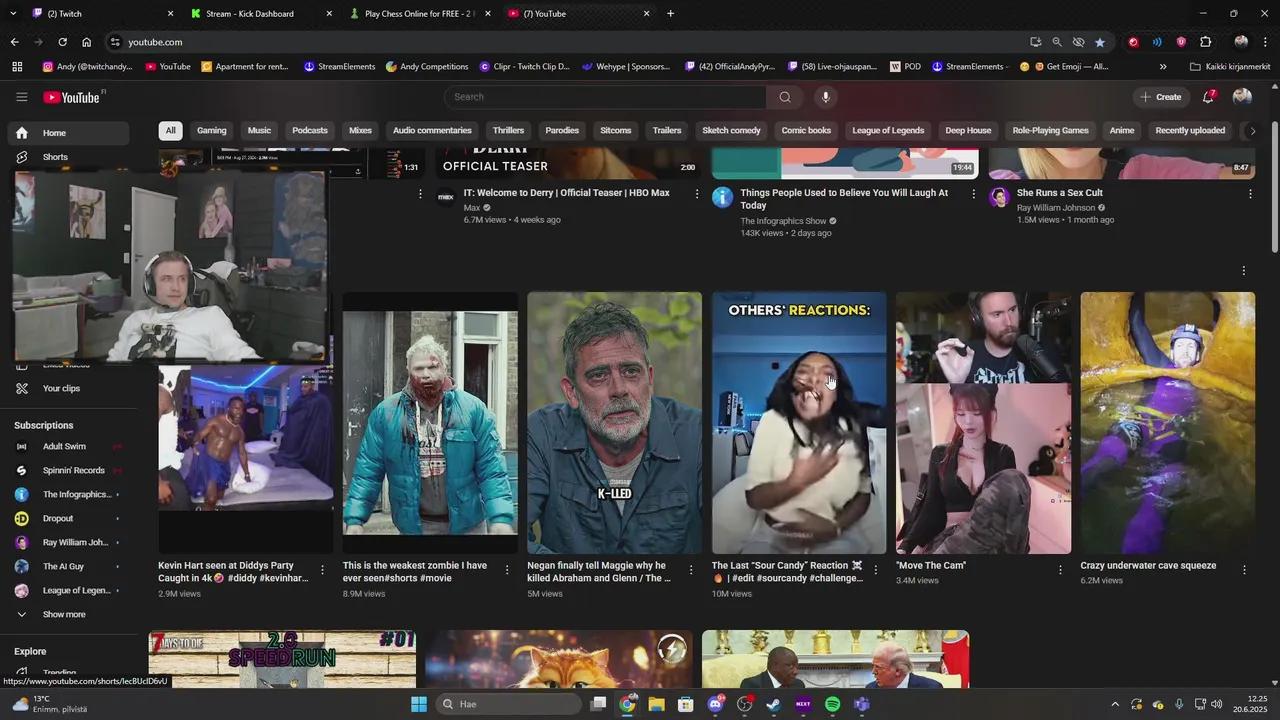Screen dimensions: 1280x720
Task: Select the Podcasts category chip
Action: [x=310, y=131]
